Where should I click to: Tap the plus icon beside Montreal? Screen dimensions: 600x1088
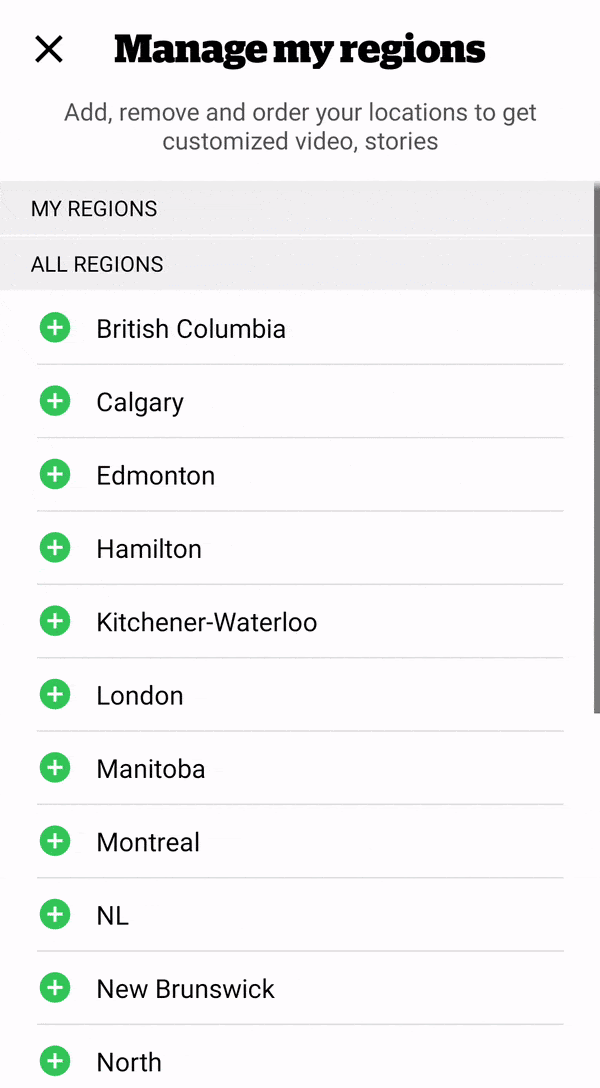coord(55,841)
